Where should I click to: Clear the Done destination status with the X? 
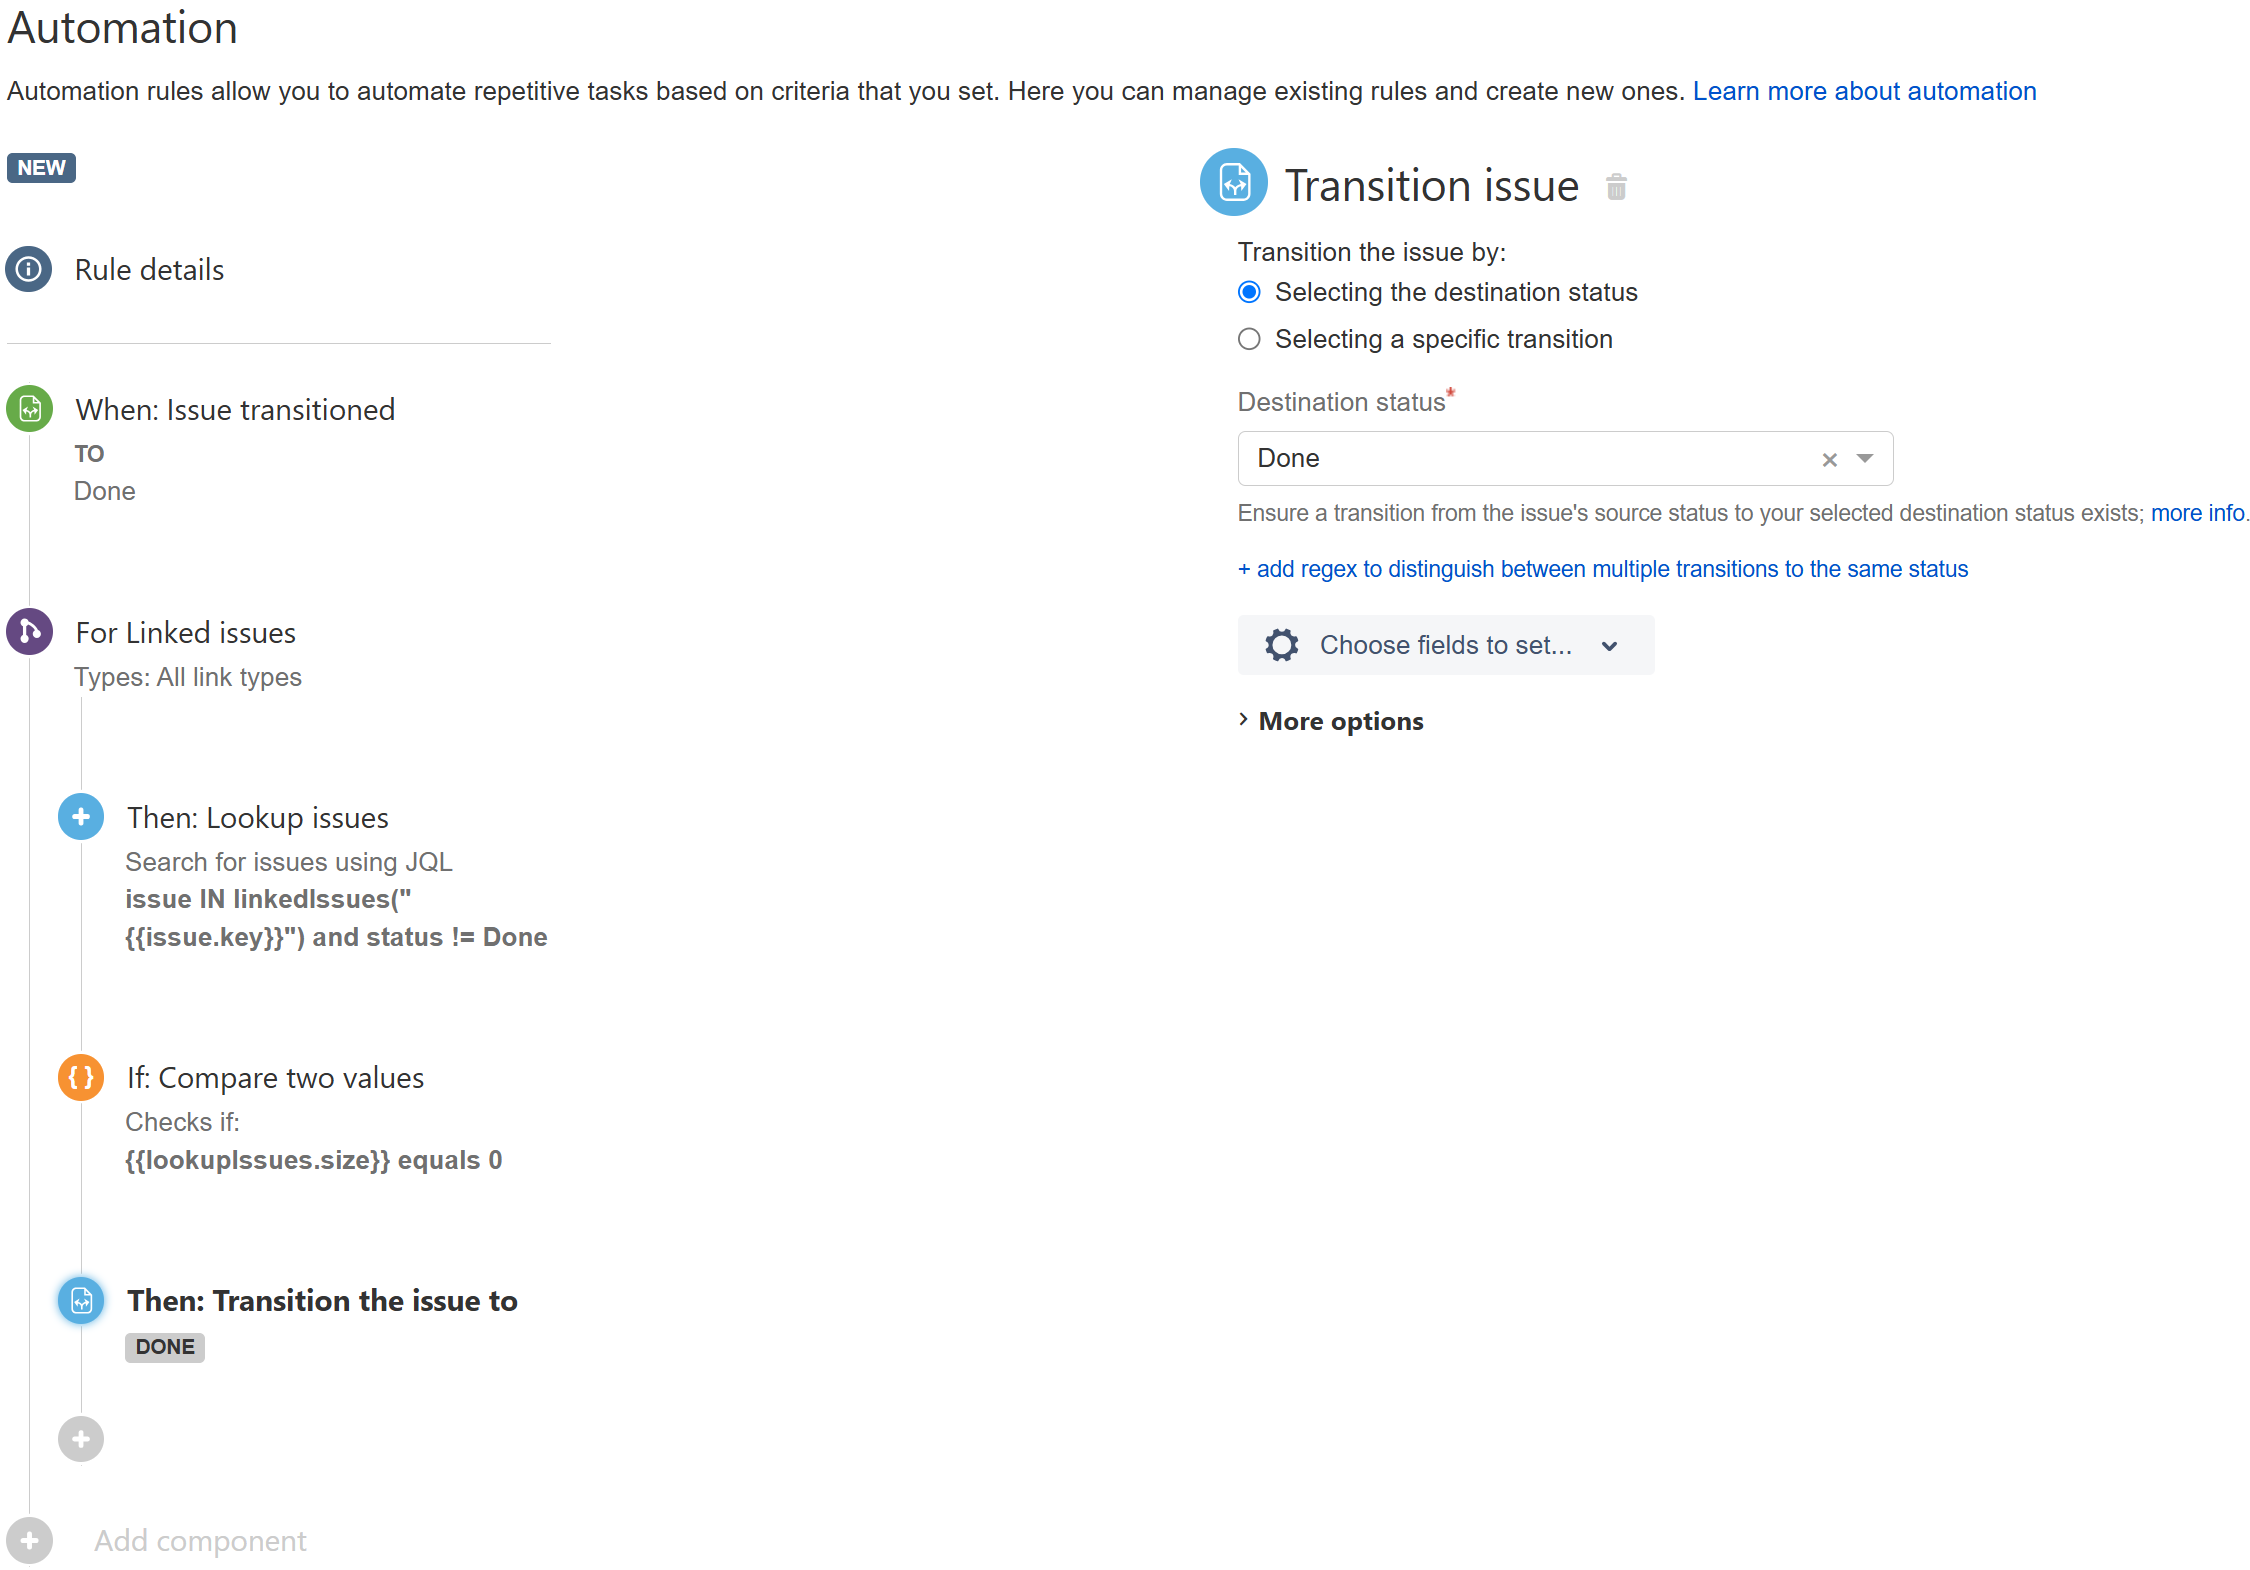(x=1829, y=459)
